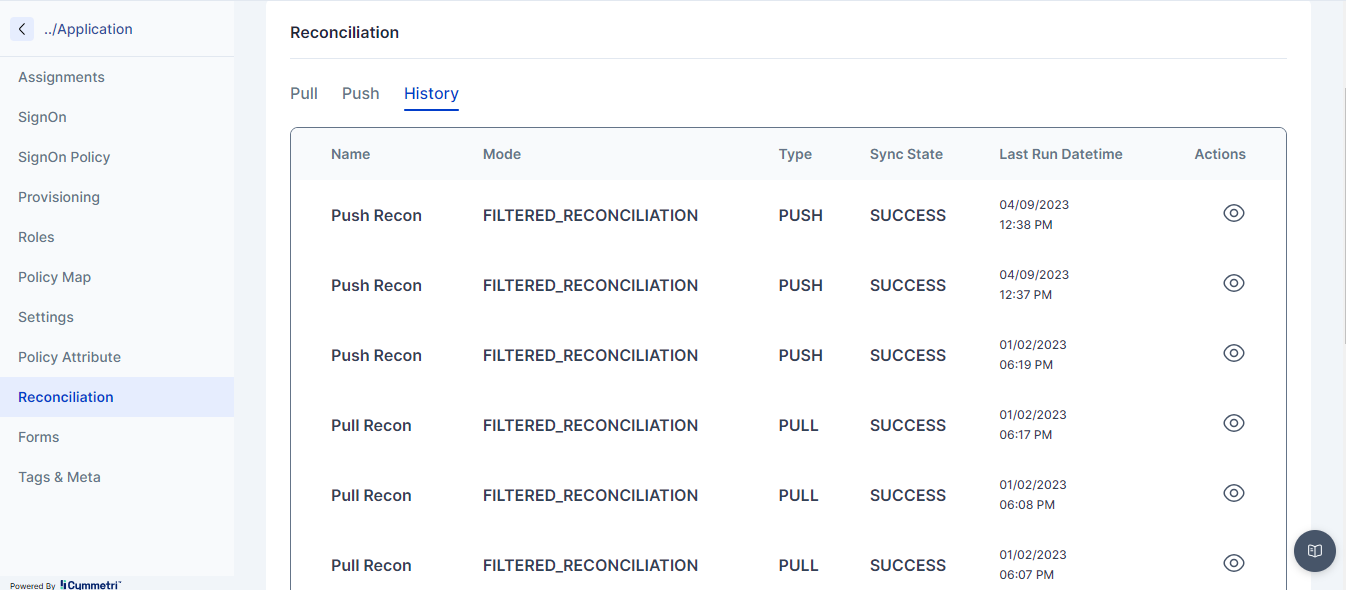Switch to the Pull tab
This screenshot has width=1346, height=590.
(304, 93)
